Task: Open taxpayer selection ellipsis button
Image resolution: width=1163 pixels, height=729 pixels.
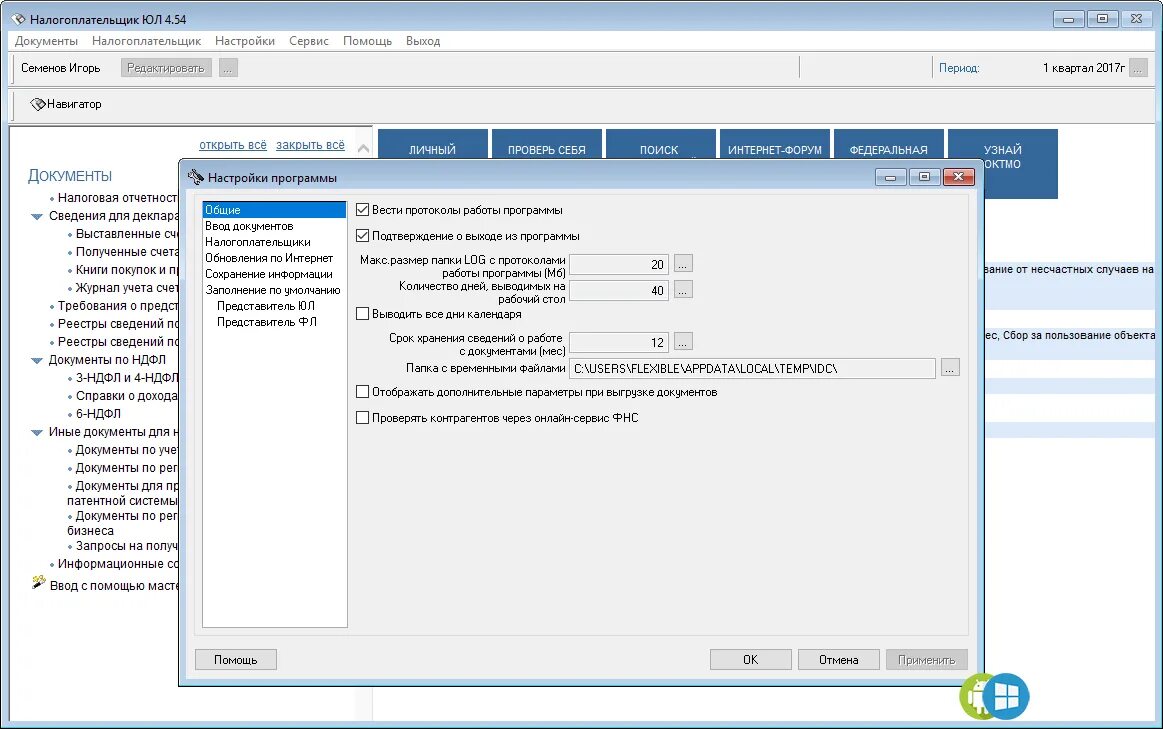Action: click(228, 68)
